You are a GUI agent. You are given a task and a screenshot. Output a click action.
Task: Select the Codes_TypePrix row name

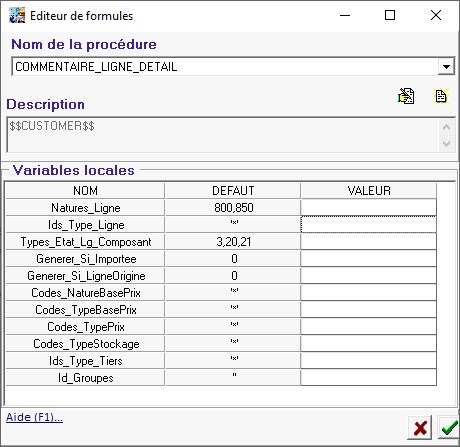point(85,327)
